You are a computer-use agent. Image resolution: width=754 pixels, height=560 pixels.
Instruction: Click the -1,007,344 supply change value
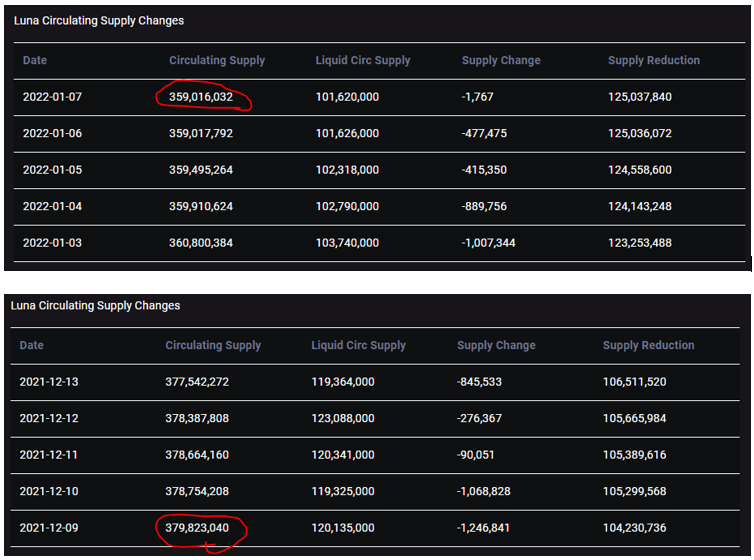491,243
